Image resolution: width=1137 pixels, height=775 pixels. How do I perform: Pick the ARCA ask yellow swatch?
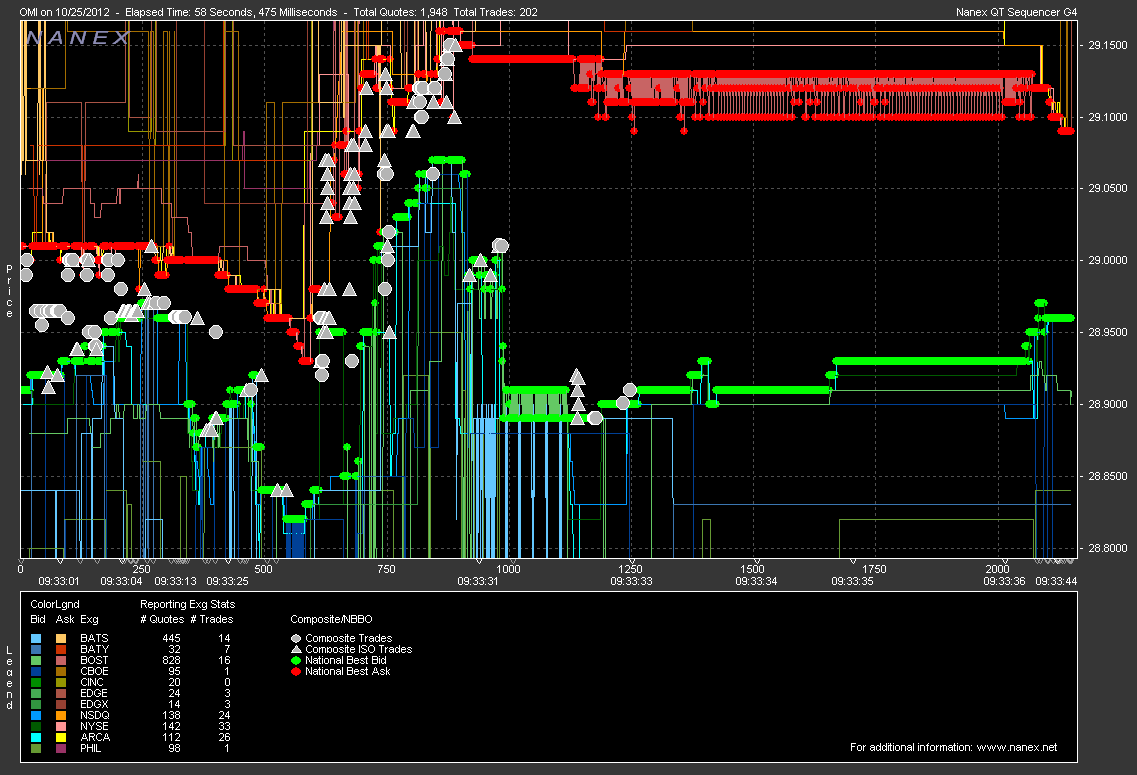[x=61, y=737]
